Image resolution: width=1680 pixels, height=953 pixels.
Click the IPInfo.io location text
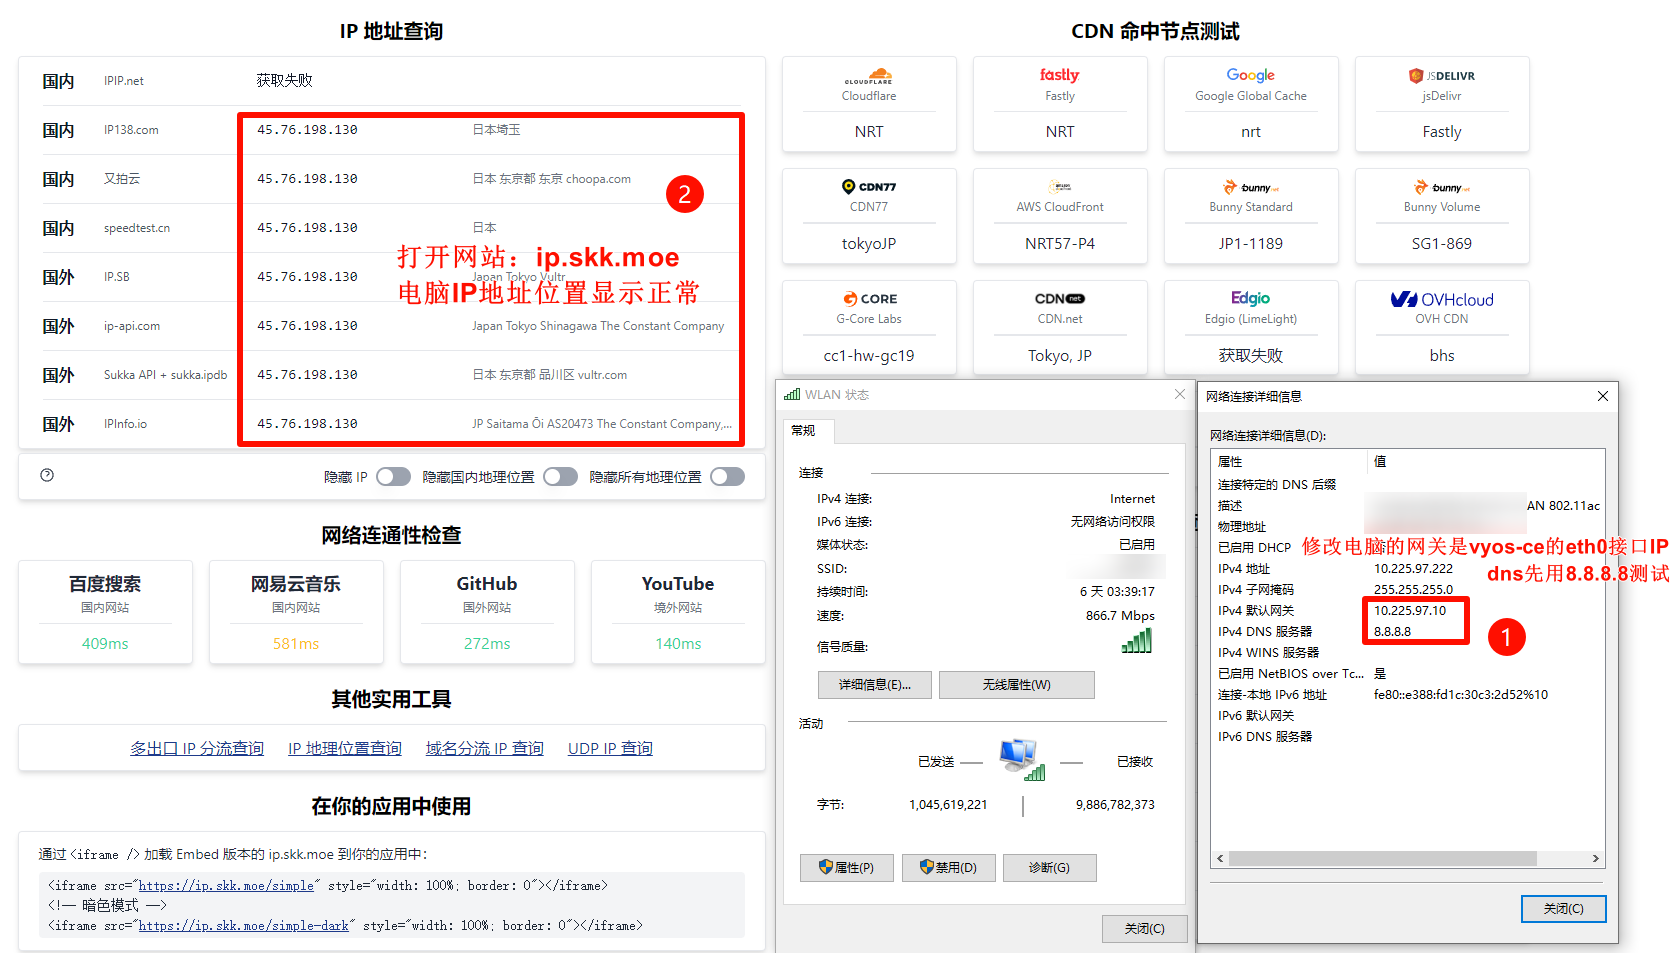click(x=602, y=424)
